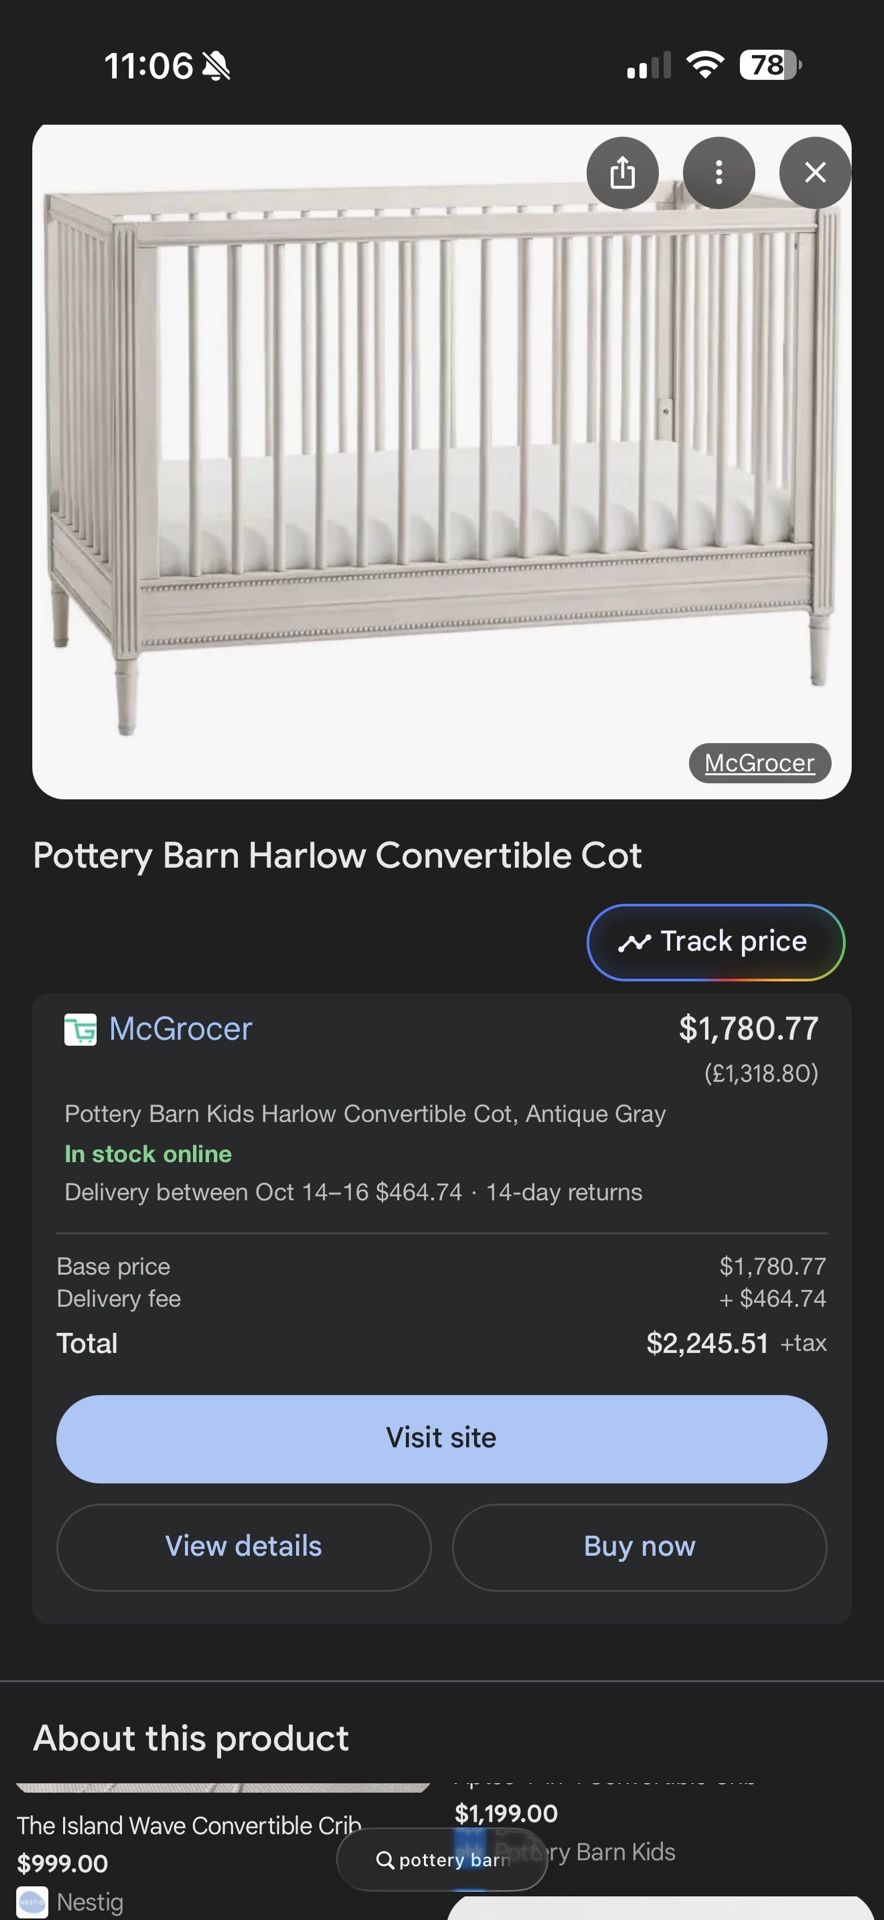Tap the Buy now button
Viewport: 884px width, 1920px height.
(639, 1546)
